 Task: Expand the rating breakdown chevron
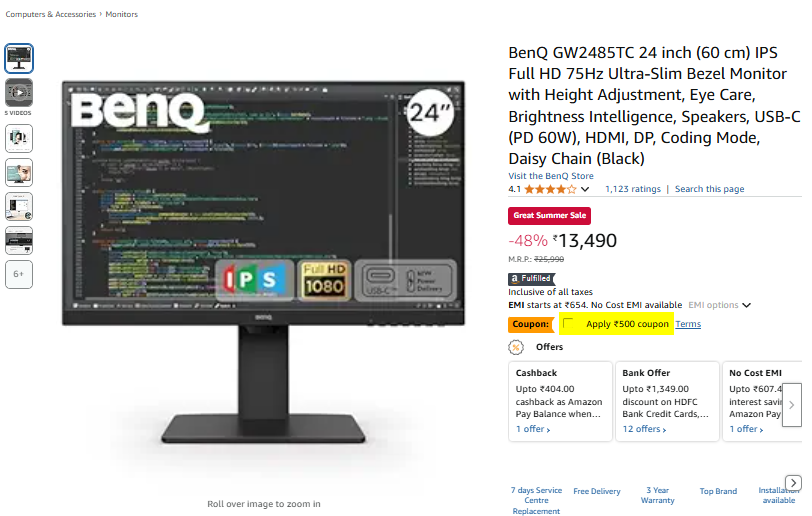point(585,189)
